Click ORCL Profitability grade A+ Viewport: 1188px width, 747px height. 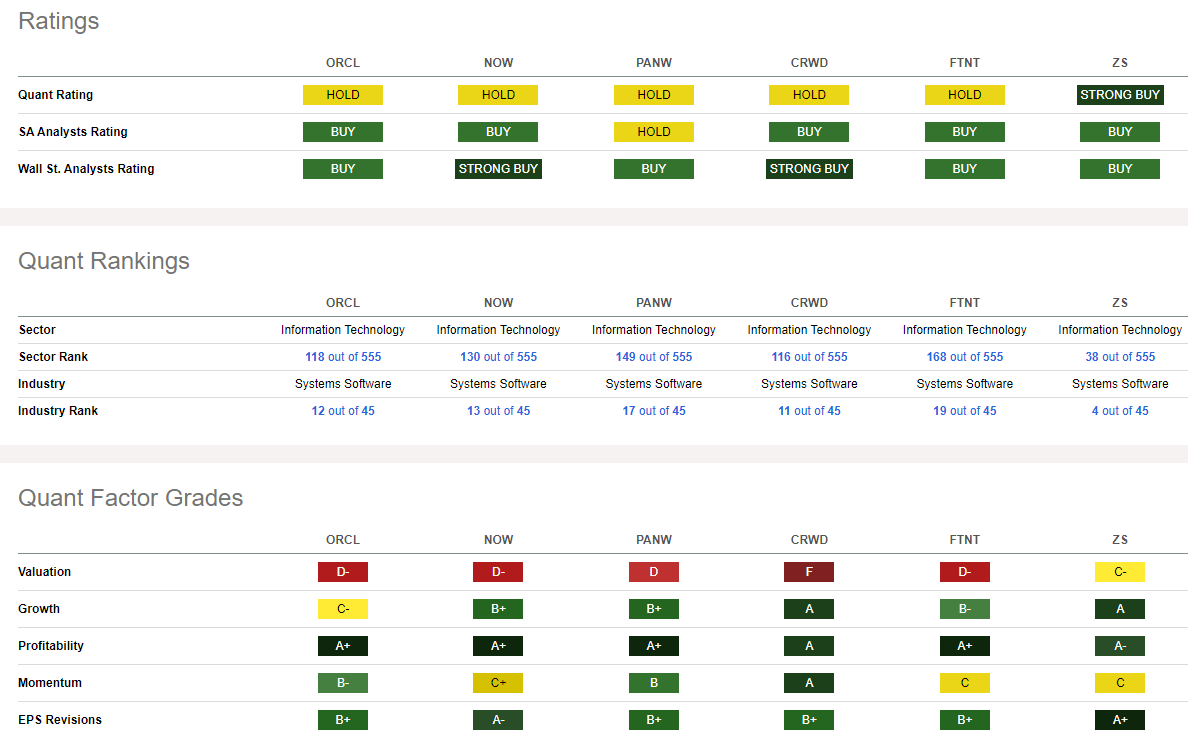click(x=342, y=646)
